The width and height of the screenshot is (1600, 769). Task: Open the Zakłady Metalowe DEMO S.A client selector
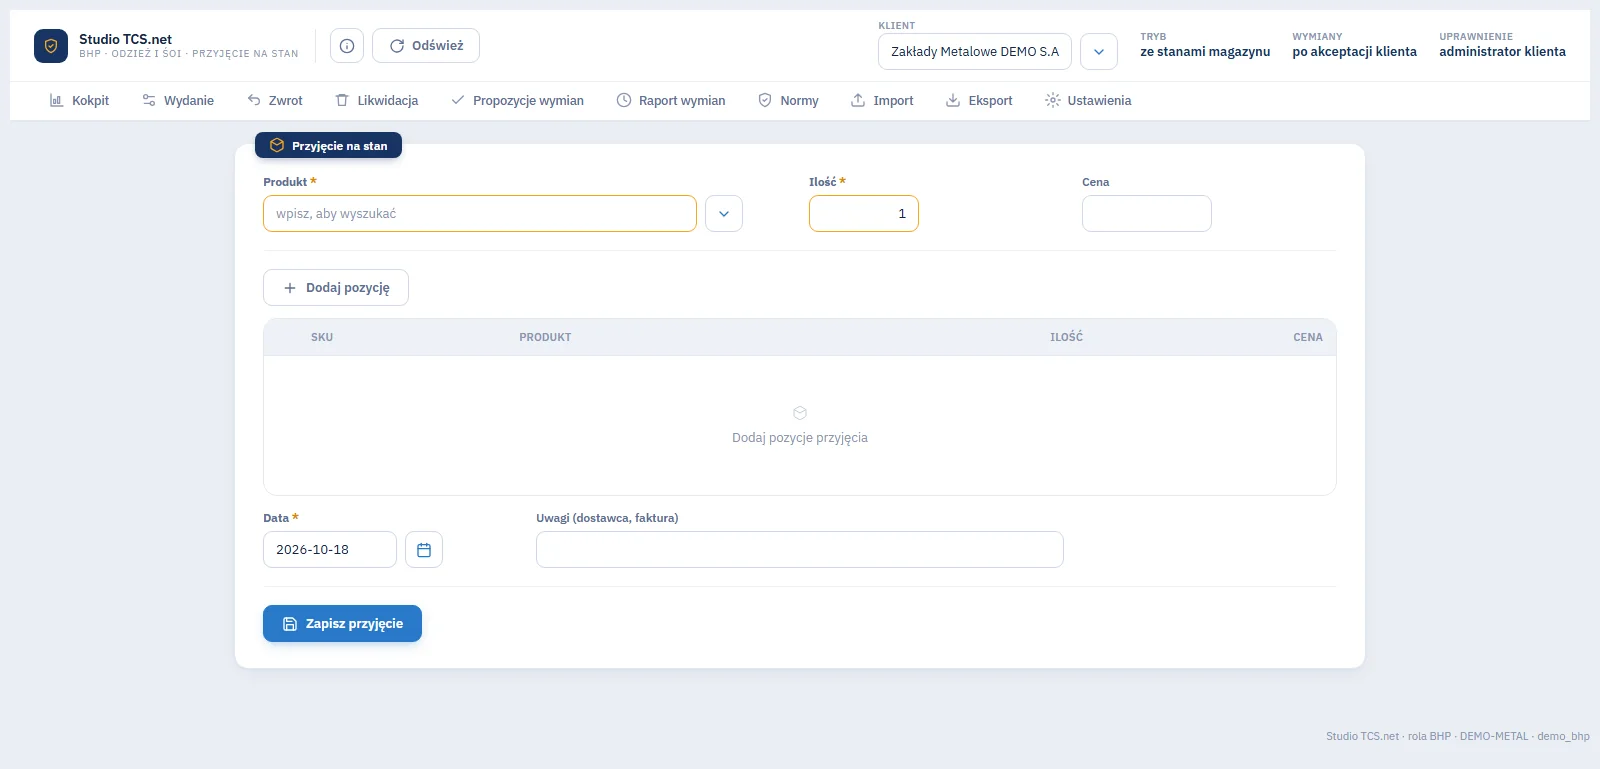975,52
